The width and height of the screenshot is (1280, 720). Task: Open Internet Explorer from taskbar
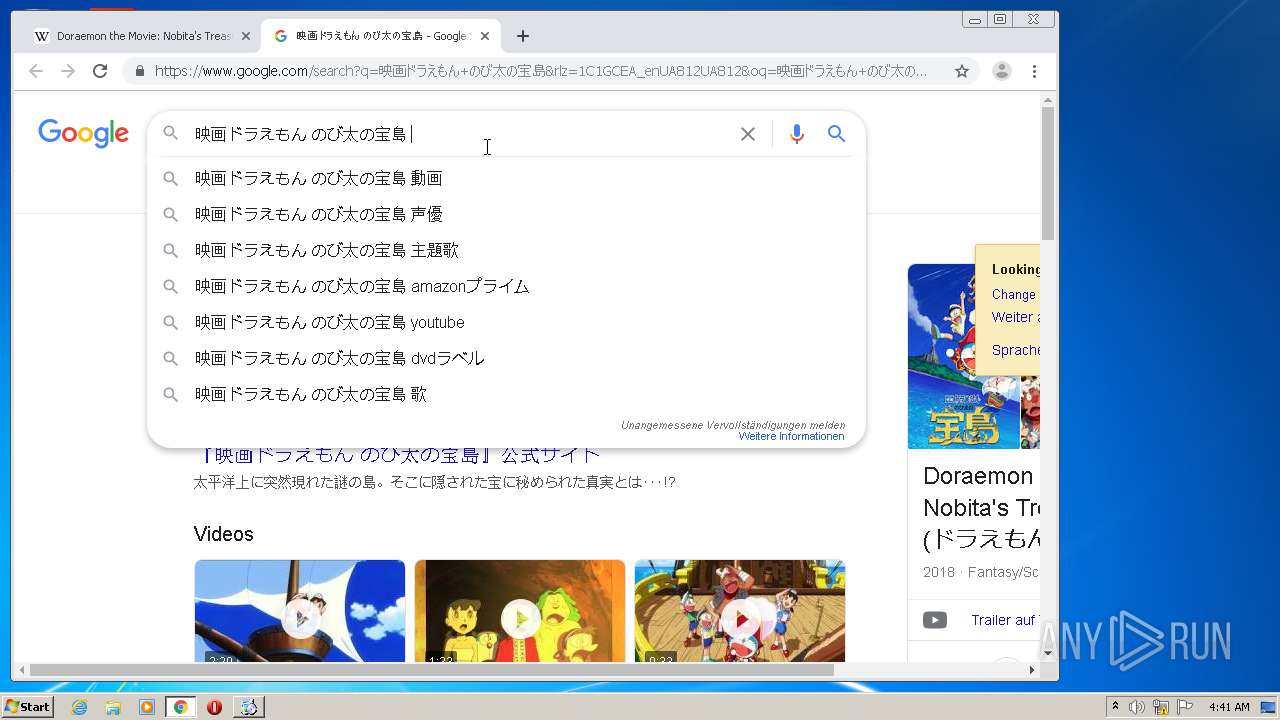[79, 707]
